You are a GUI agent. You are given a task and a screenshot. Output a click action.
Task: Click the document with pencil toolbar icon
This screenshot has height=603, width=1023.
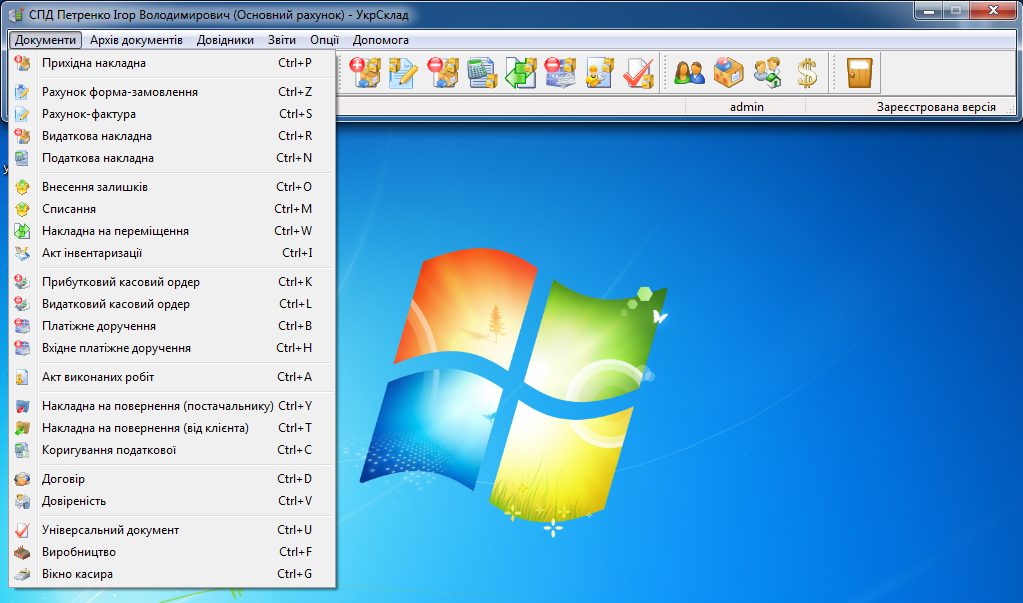[402, 73]
